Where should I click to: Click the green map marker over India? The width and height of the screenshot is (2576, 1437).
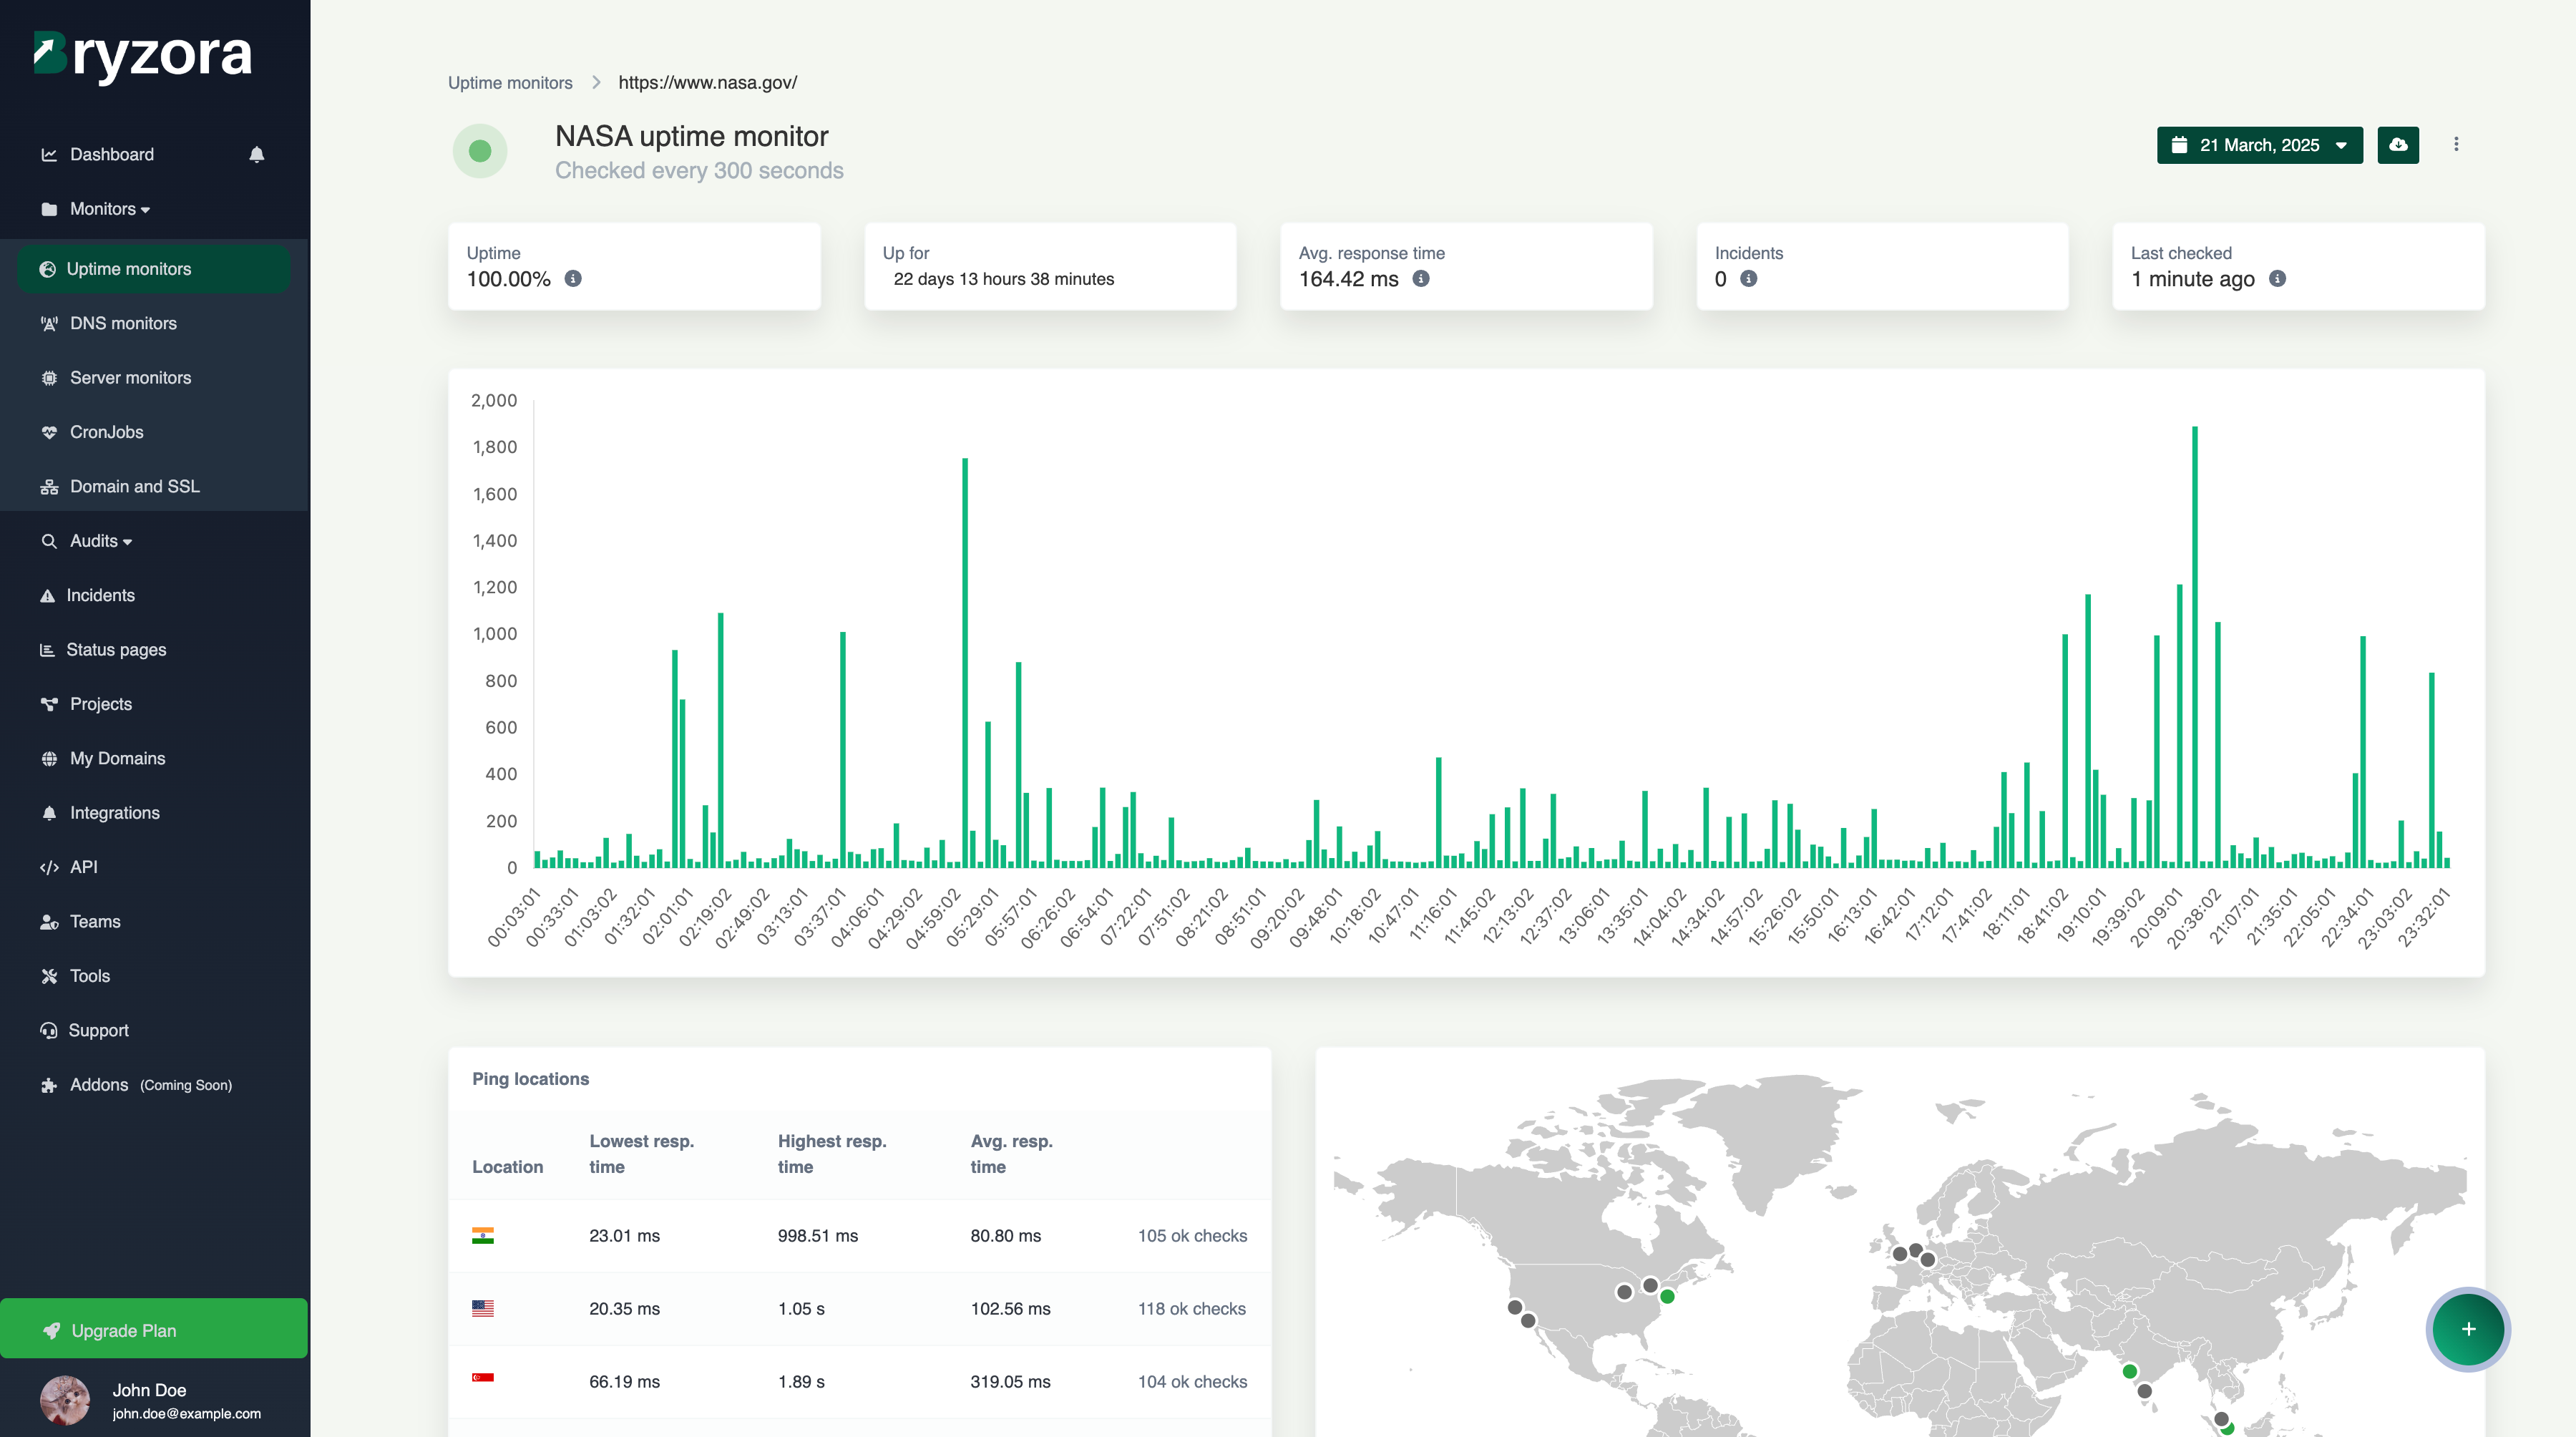[2130, 1371]
